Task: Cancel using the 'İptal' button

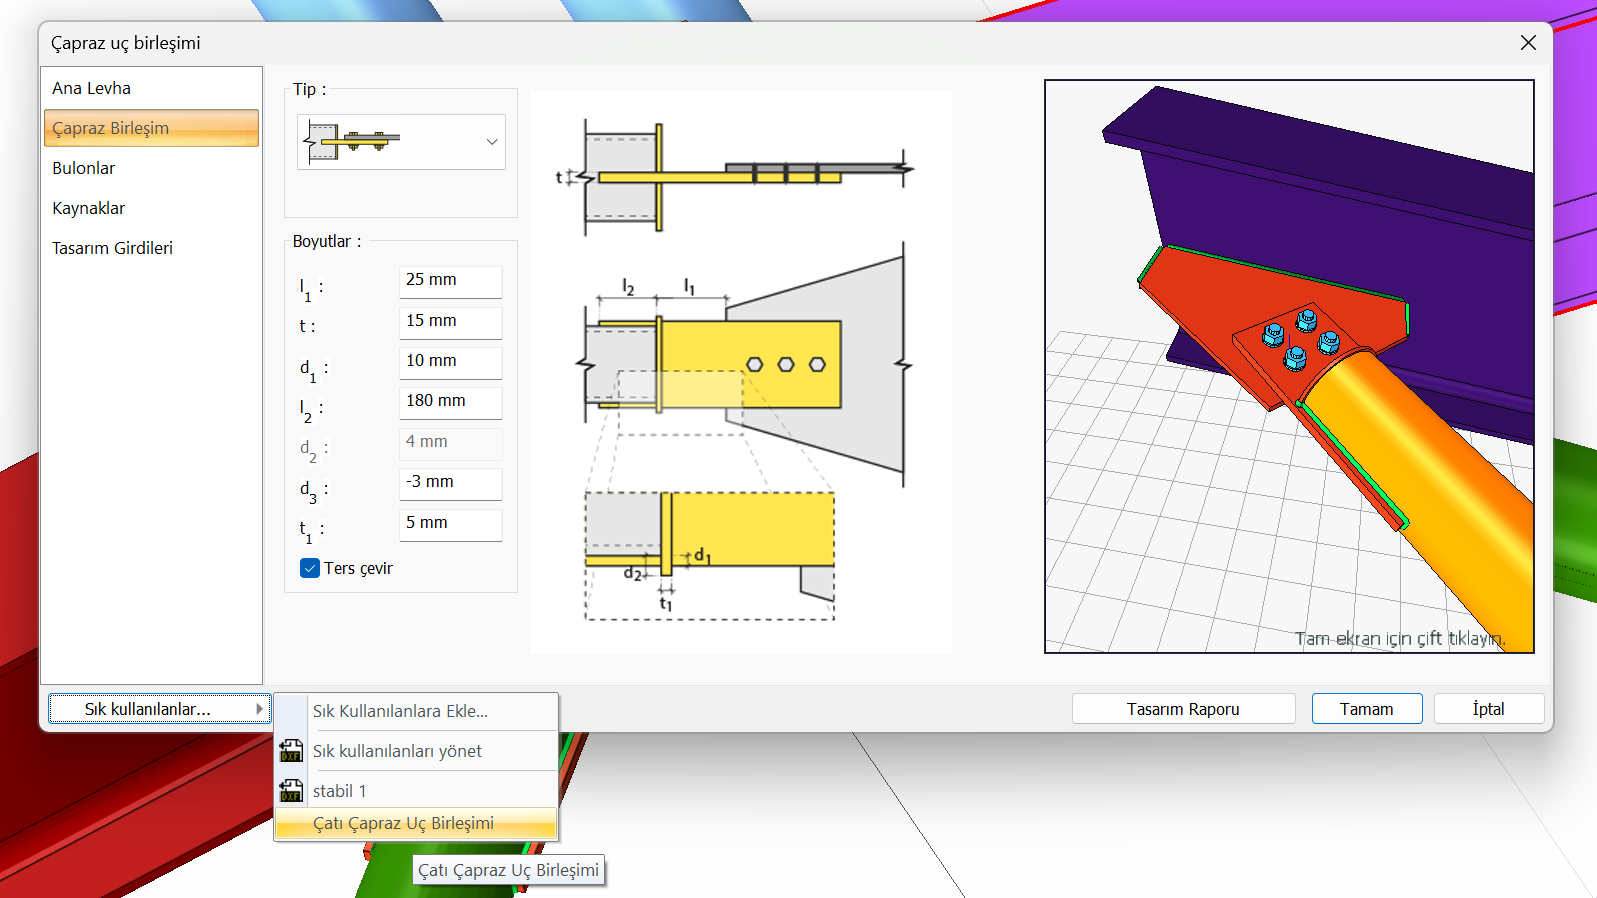Action: tap(1488, 709)
